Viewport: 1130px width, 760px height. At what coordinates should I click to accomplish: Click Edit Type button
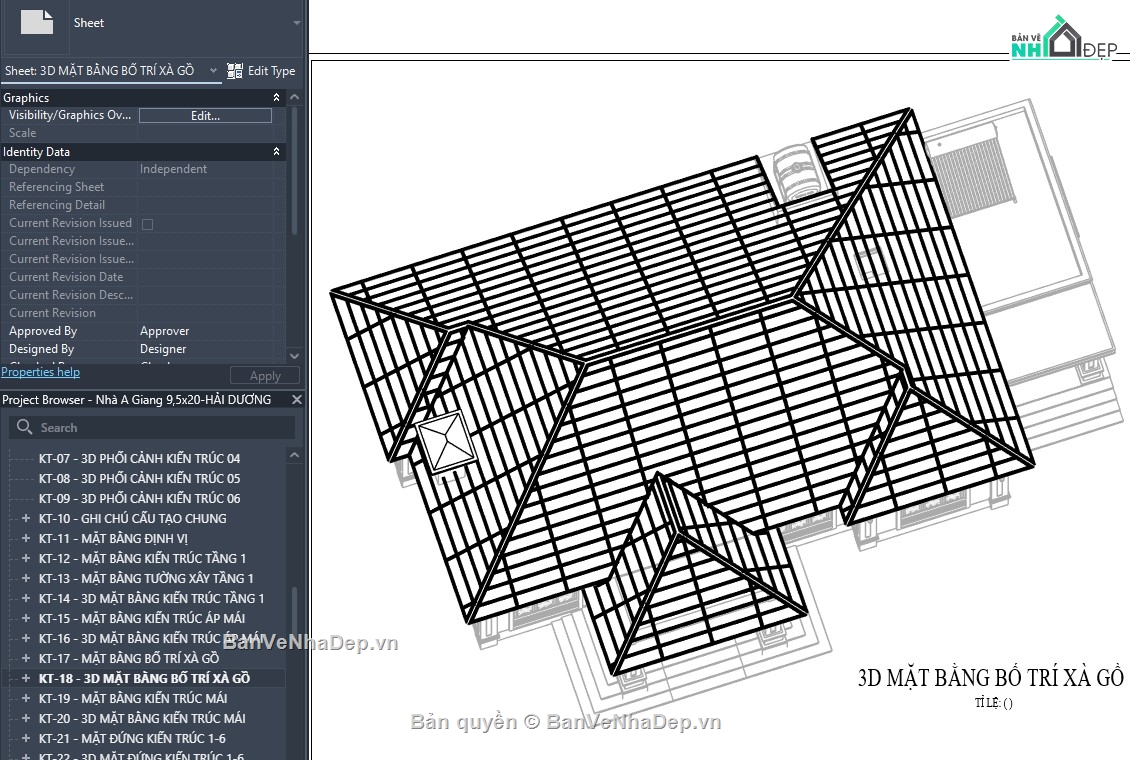click(262, 71)
